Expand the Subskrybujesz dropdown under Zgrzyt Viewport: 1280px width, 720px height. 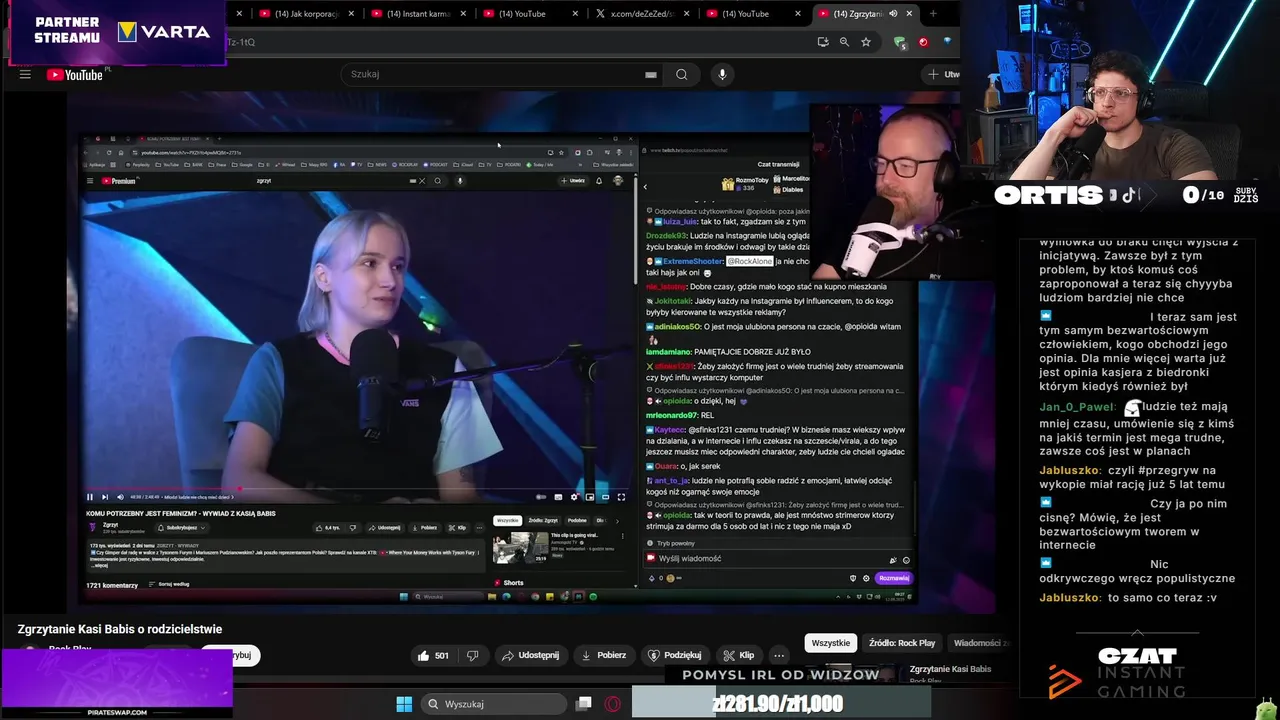pos(181,528)
